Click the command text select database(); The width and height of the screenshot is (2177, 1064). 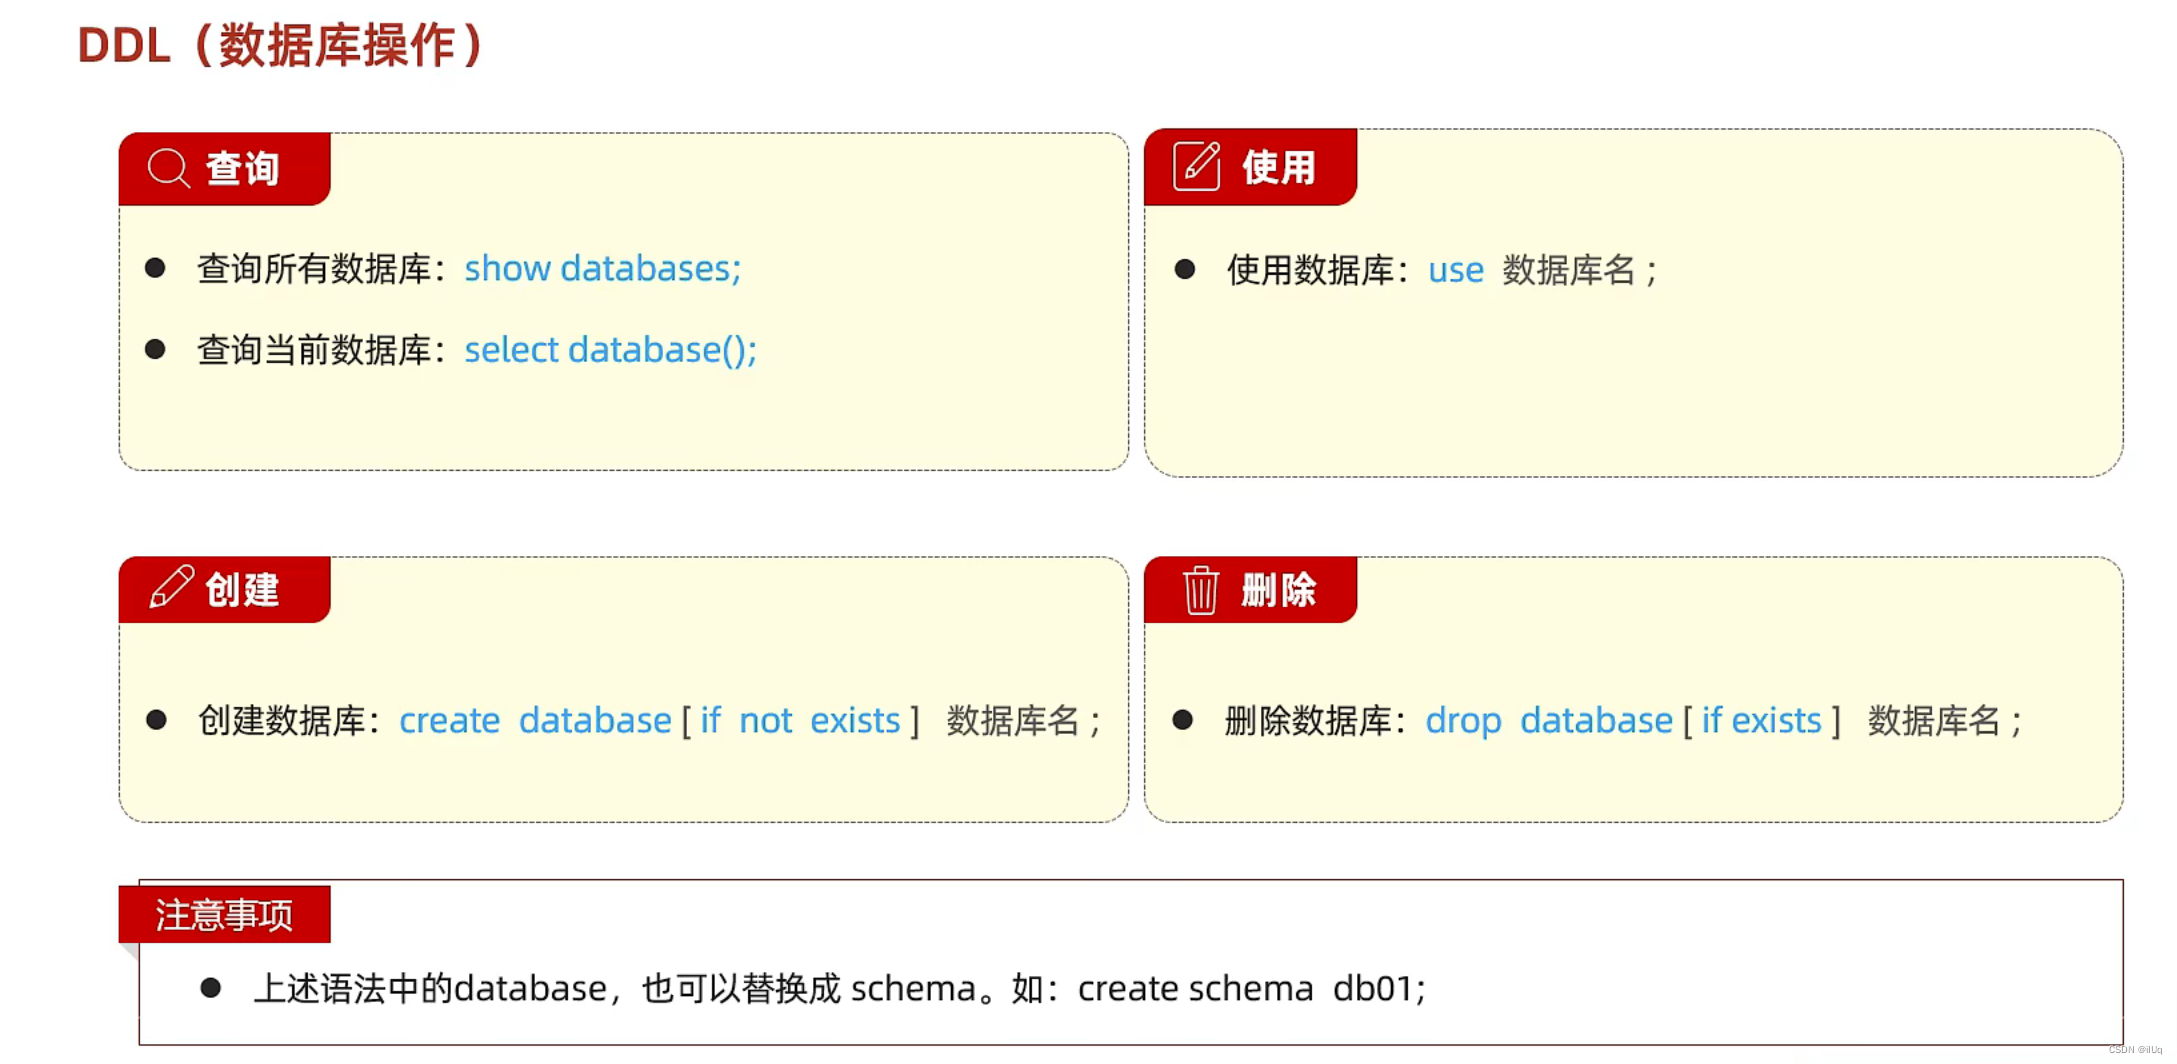[611, 350]
